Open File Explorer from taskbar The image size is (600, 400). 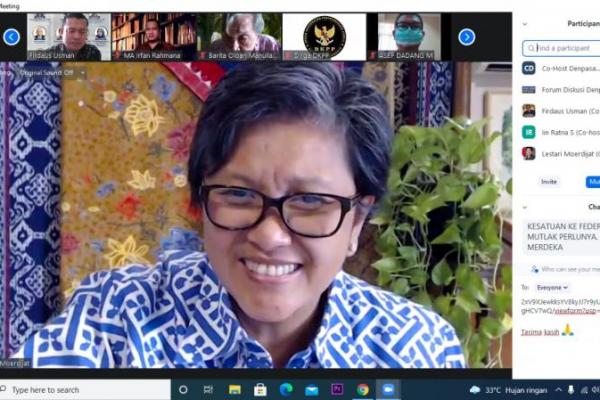pyautogui.click(x=235, y=390)
